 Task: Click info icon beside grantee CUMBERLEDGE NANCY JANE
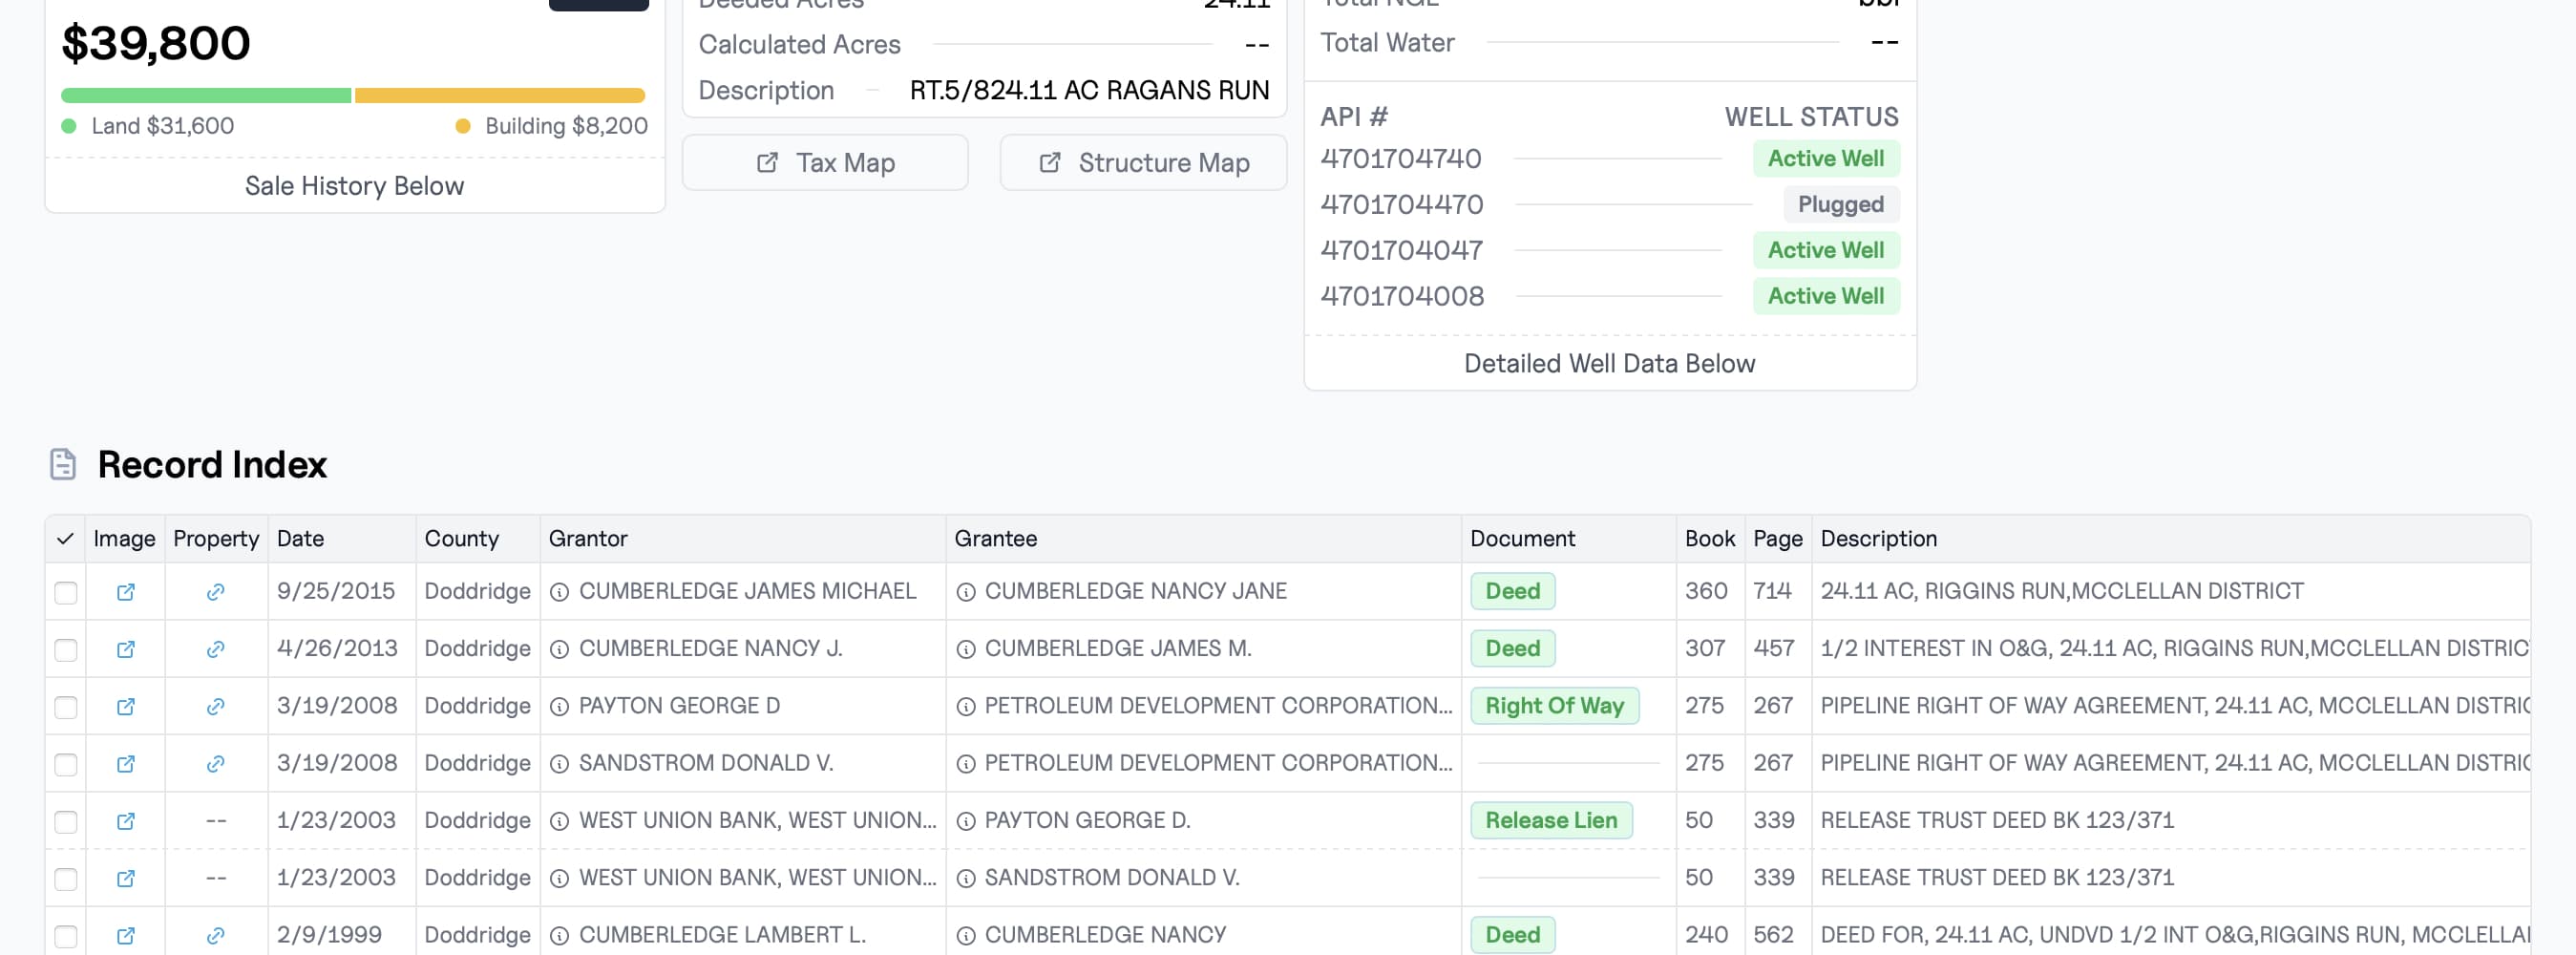click(x=966, y=592)
